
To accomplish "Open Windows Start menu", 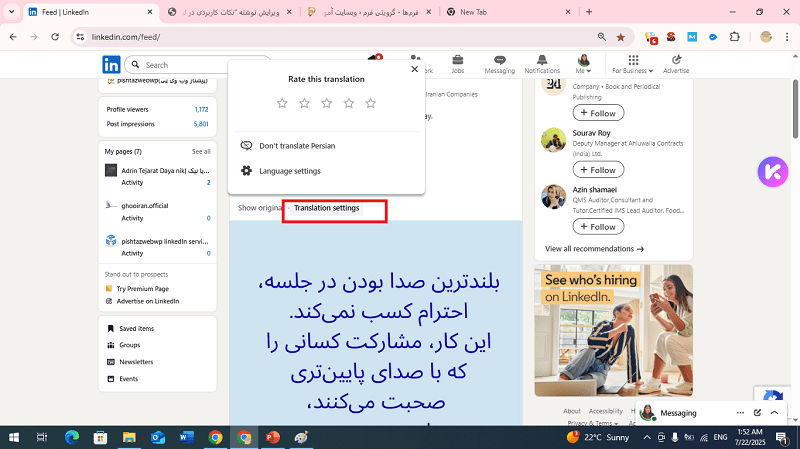I will pos(14,437).
